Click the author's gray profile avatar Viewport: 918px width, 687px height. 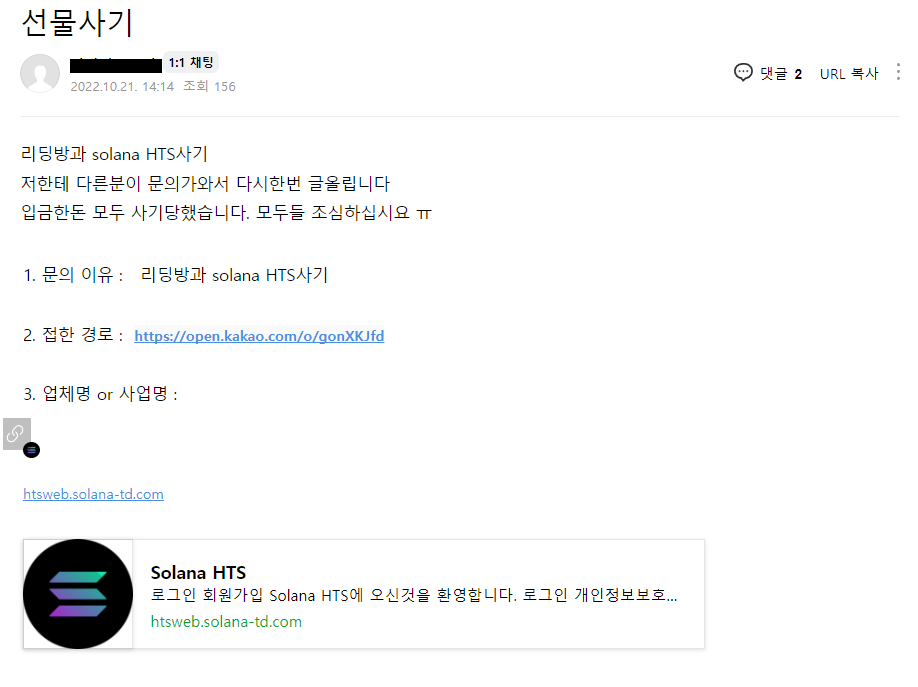[x=40, y=73]
